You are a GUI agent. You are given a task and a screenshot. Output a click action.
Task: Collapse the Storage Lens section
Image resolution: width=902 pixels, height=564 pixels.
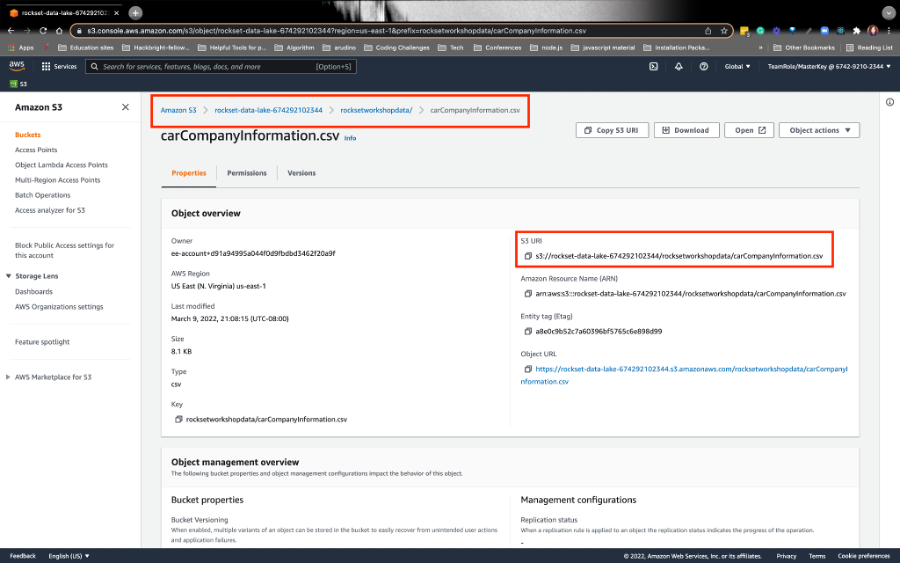coord(9,276)
